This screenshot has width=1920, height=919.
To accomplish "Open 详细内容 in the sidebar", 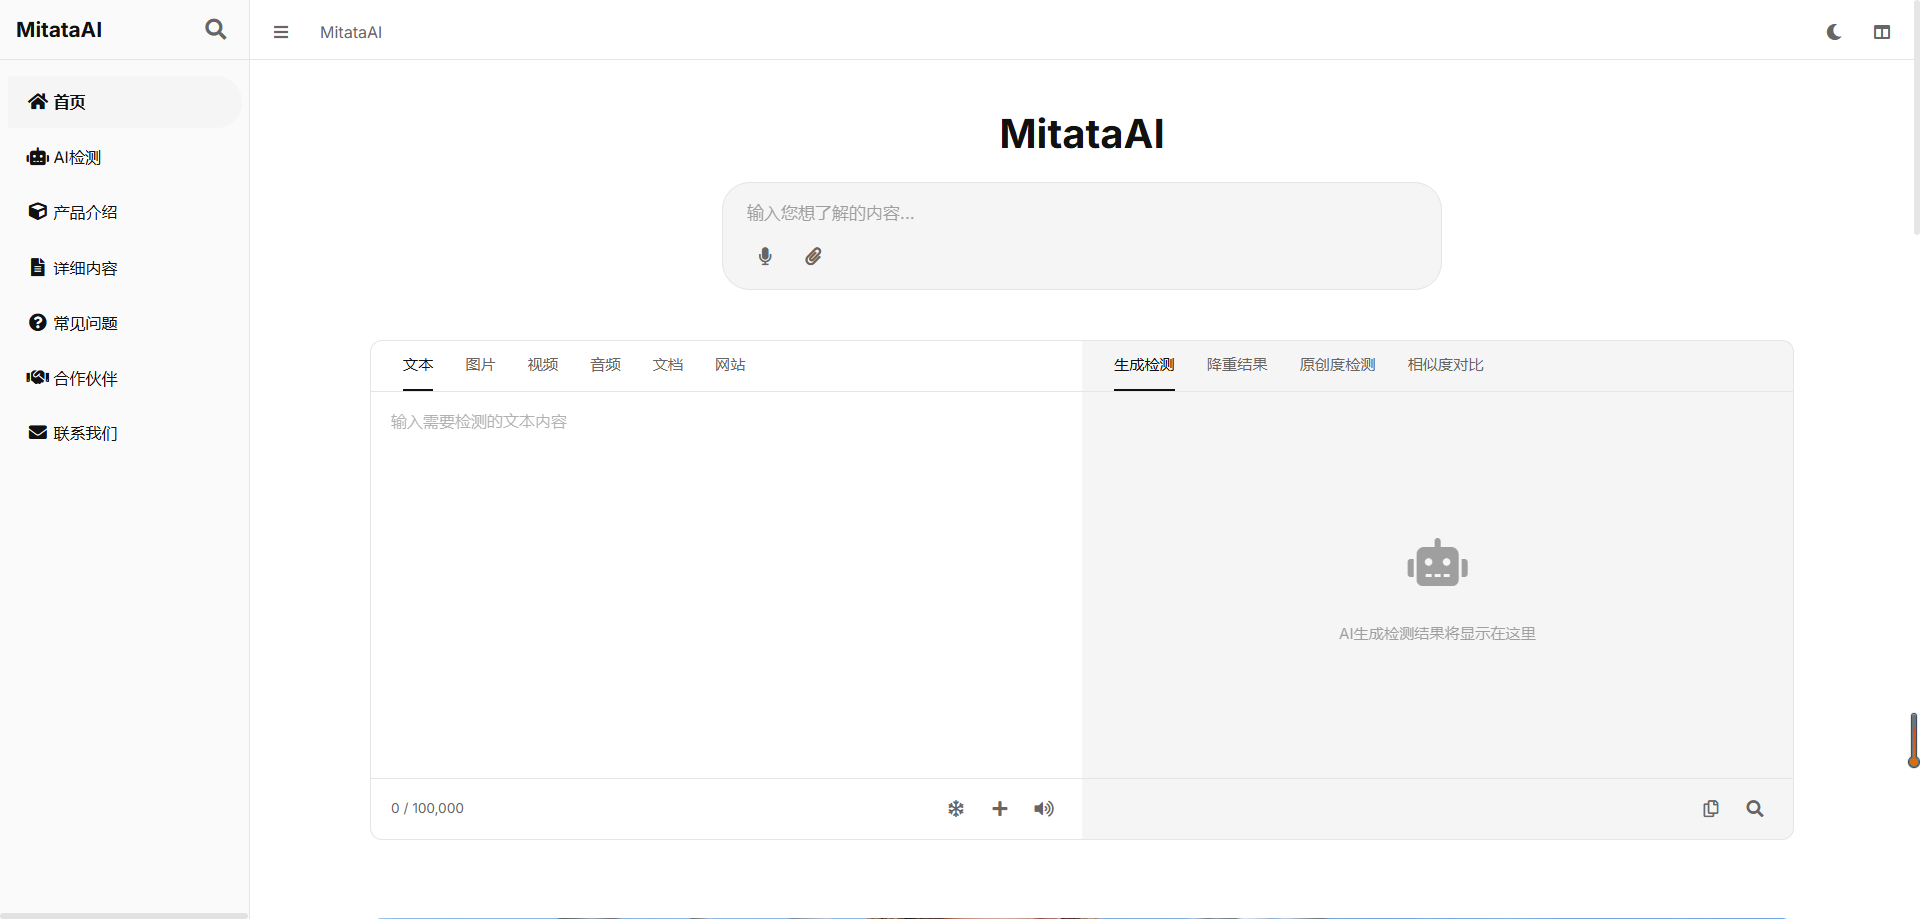I will coord(125,268).
